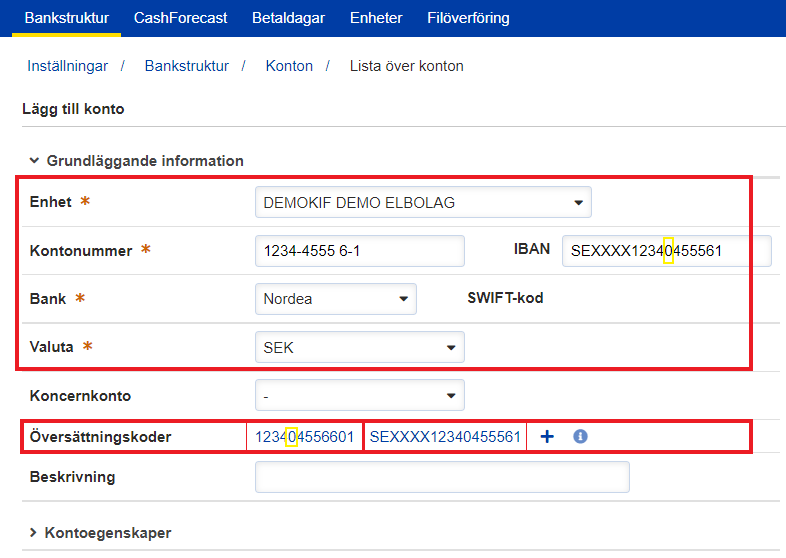Open the Bankstruktur tab
786x558 pixels.
click(x=67, y=18)
